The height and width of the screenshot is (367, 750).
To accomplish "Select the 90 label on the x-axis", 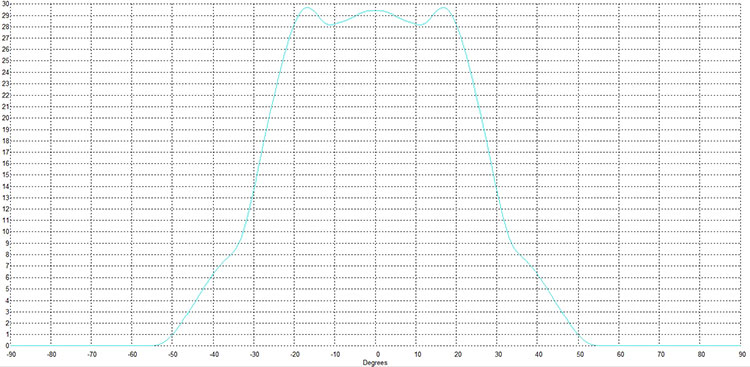I will click(742, 355).
